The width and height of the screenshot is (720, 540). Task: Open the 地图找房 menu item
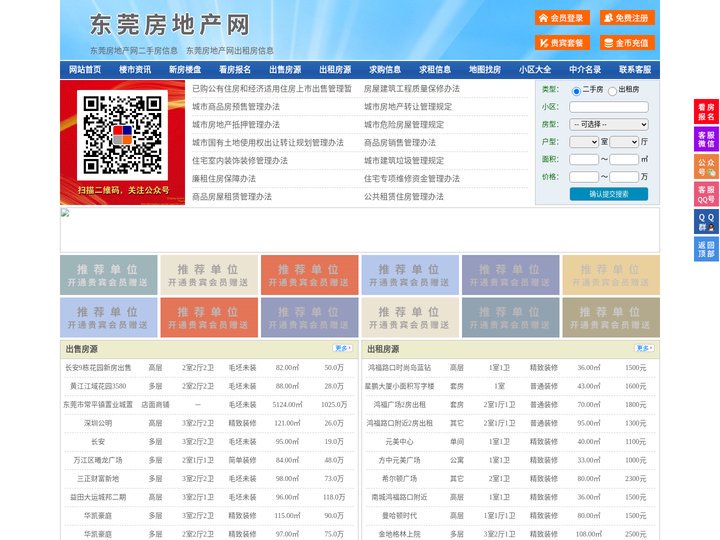(x=485, y=70)
